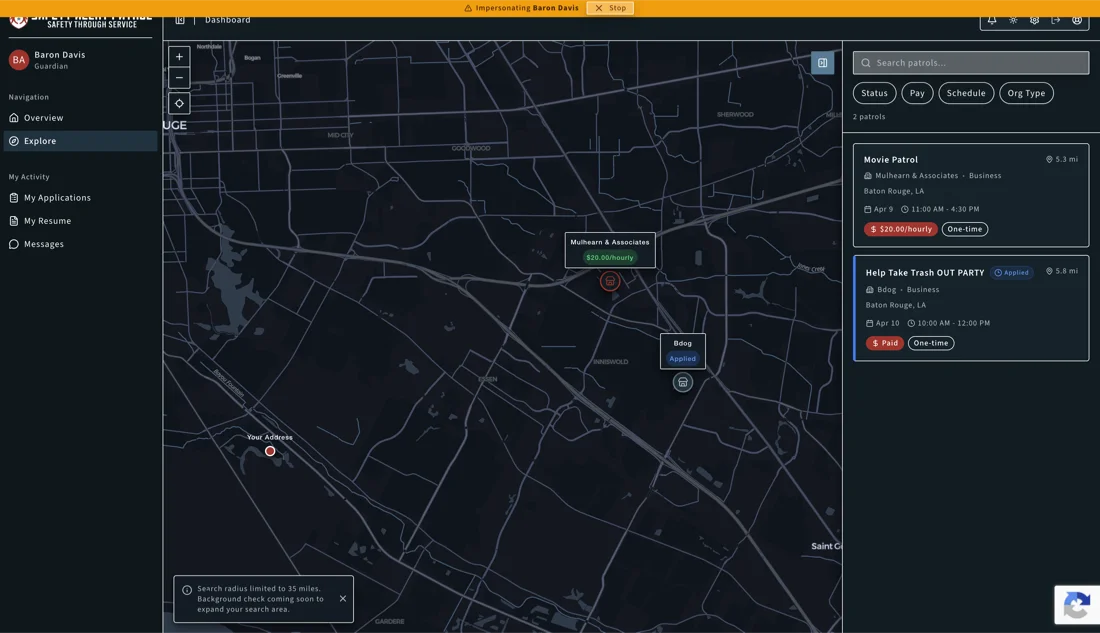Image resolution: width=1100 pixels, height=633 pixels.
Task: Toggle the patrol list panel
Action: point(822,63)
